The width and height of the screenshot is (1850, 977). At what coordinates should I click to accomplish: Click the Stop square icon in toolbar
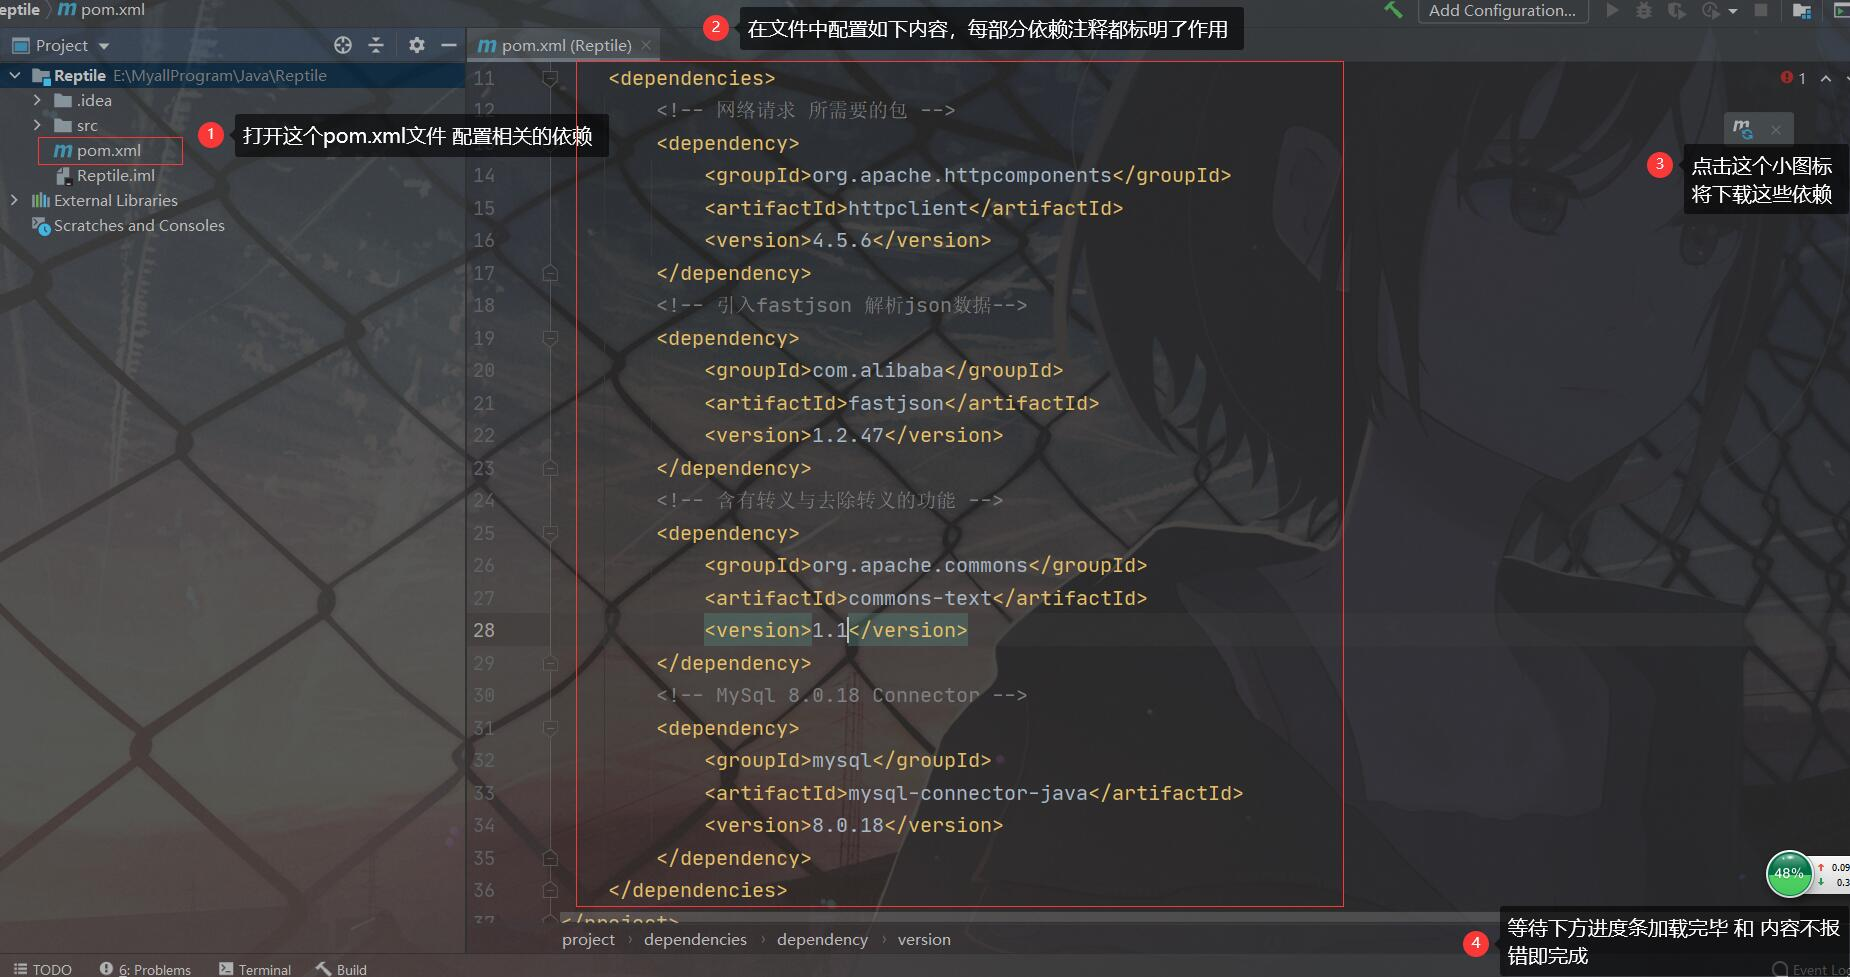[x=1761, y=10]
